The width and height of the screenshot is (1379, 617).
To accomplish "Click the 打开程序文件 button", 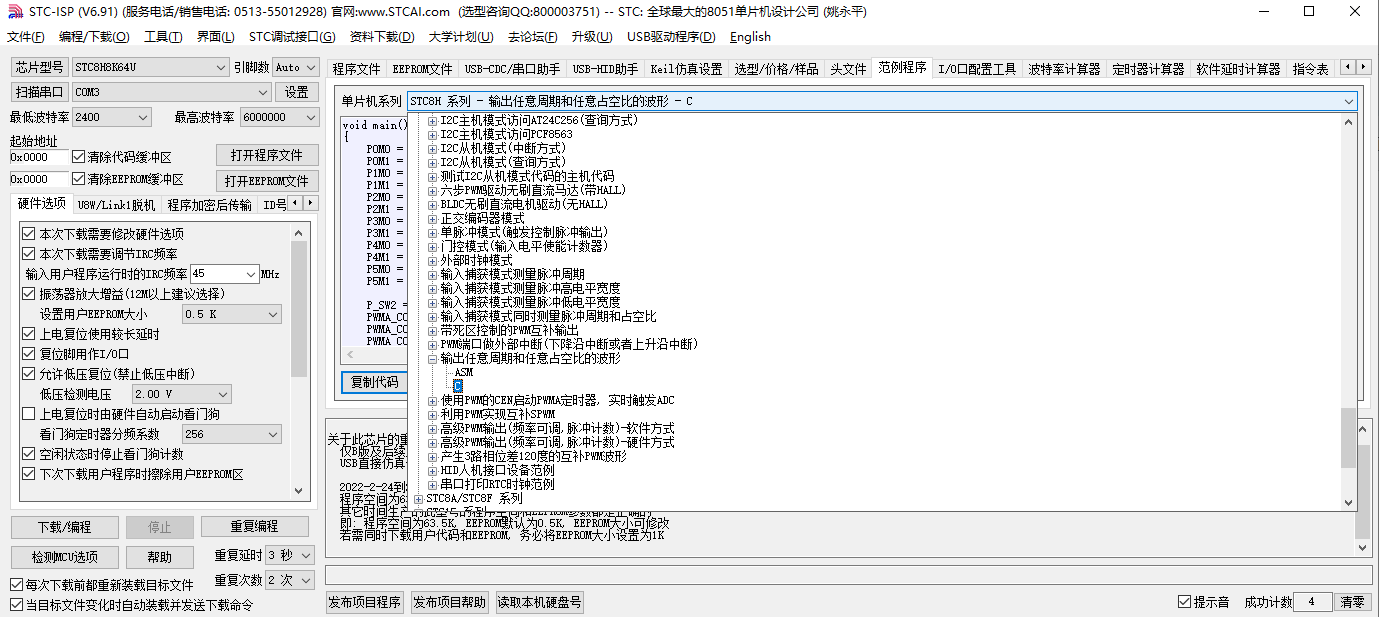I will point(267,155).
